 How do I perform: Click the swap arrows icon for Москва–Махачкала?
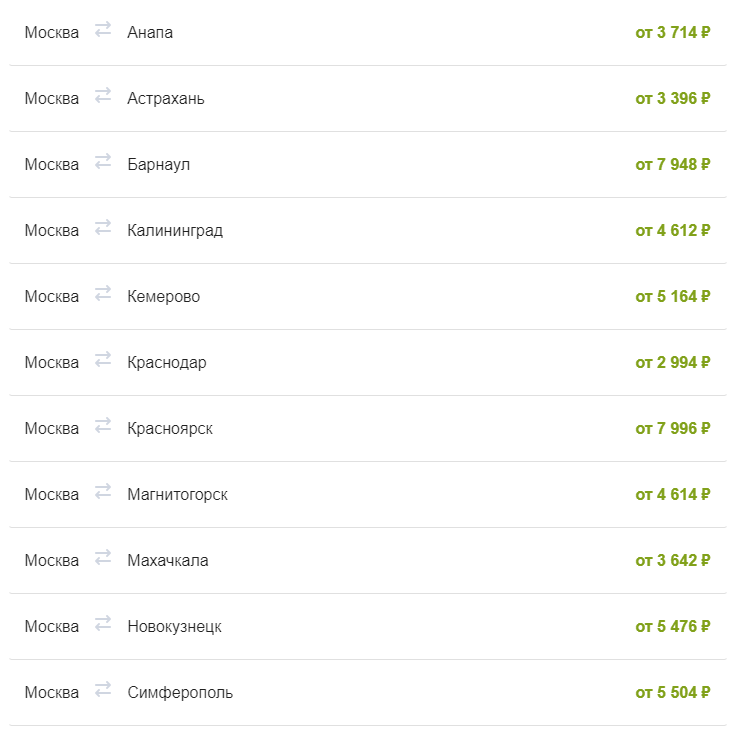click(103, 557)
